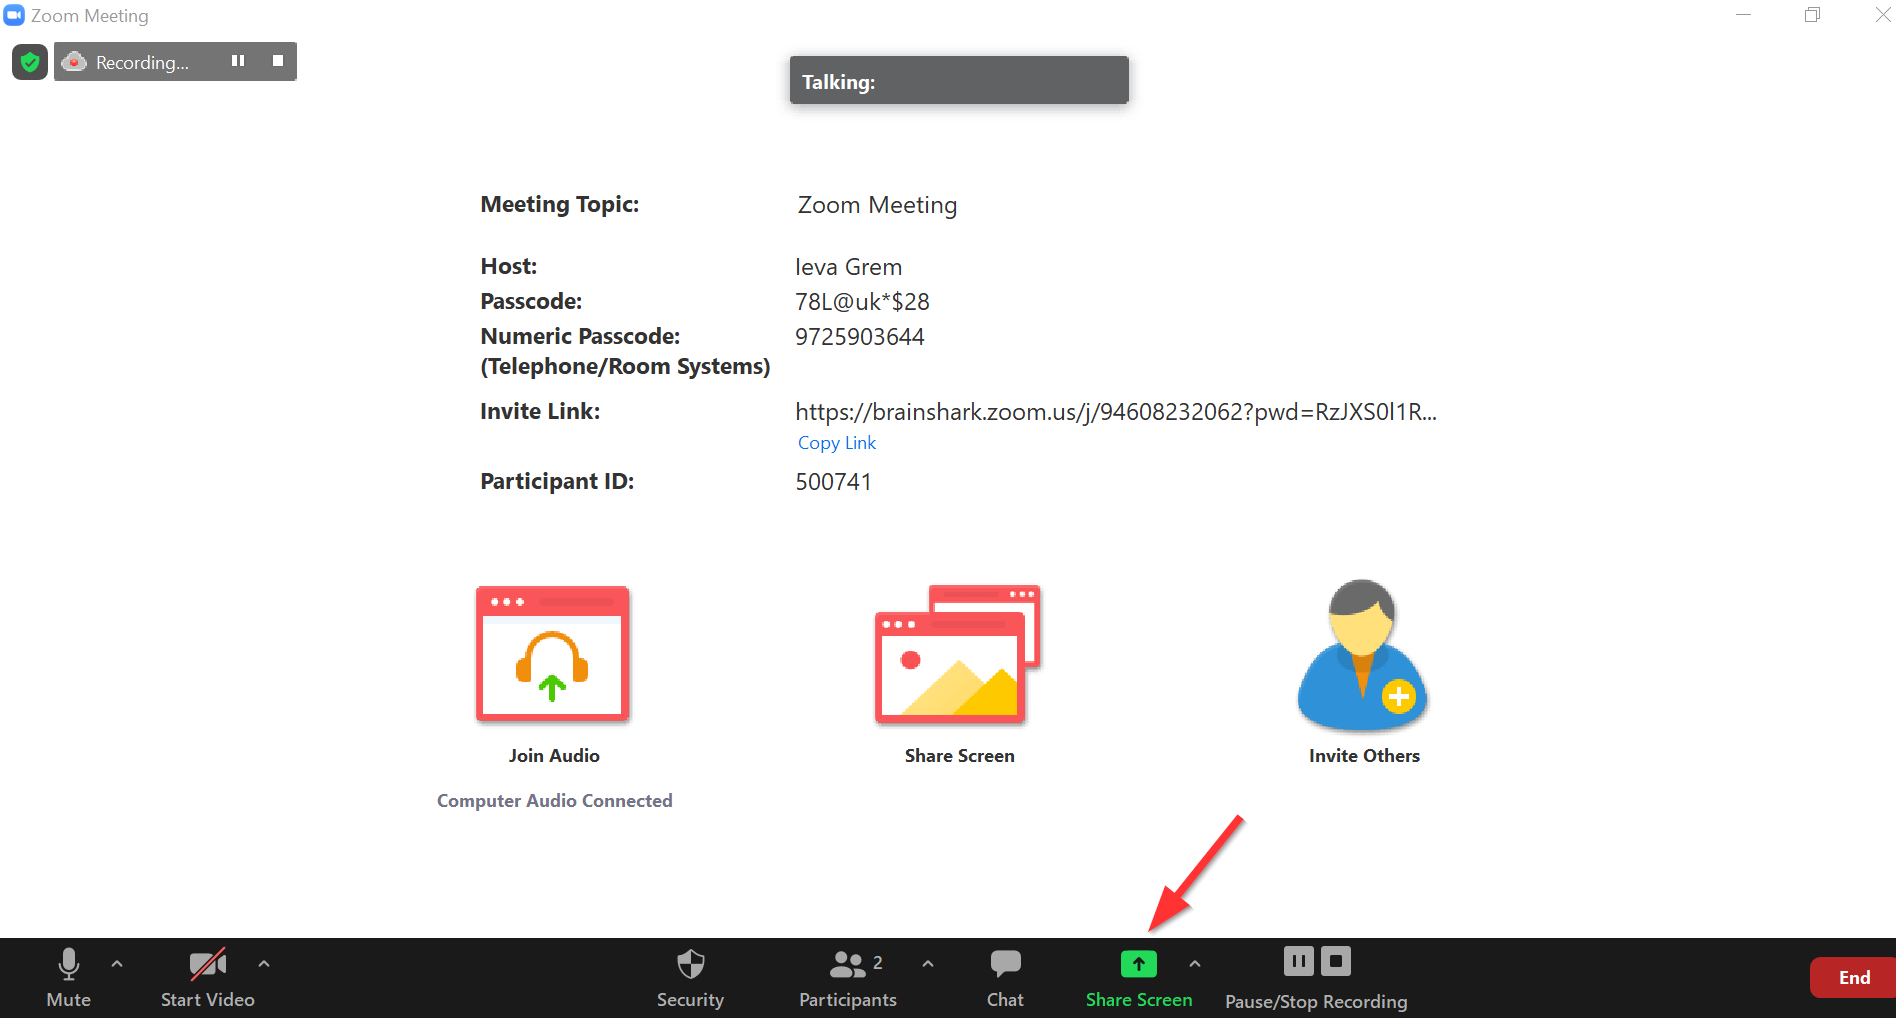Mute the microphone

coord(68,977)
